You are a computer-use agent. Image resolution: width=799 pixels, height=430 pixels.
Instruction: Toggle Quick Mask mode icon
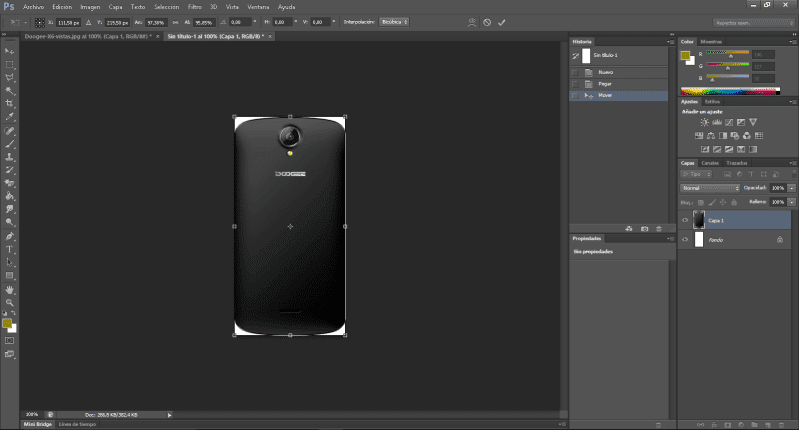pos(9,341)
